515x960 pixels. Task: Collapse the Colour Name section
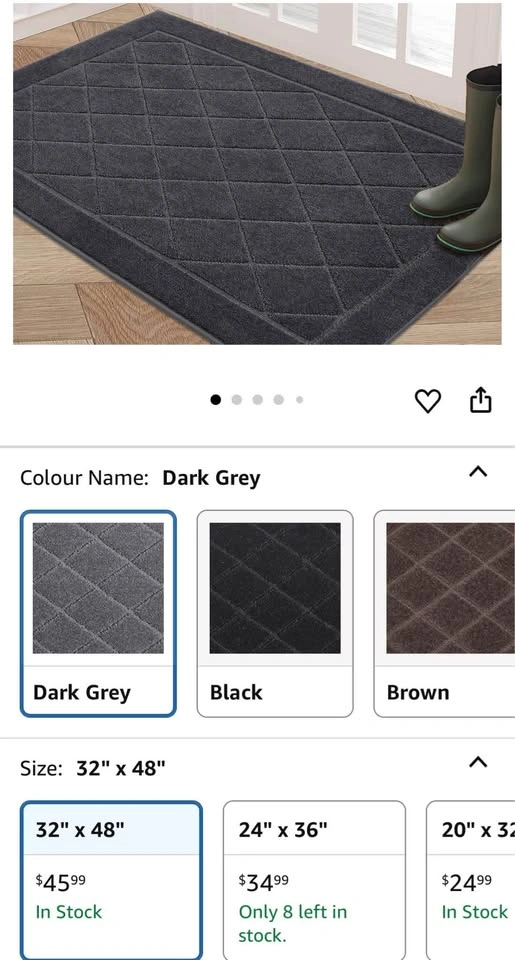click(478, 471)
